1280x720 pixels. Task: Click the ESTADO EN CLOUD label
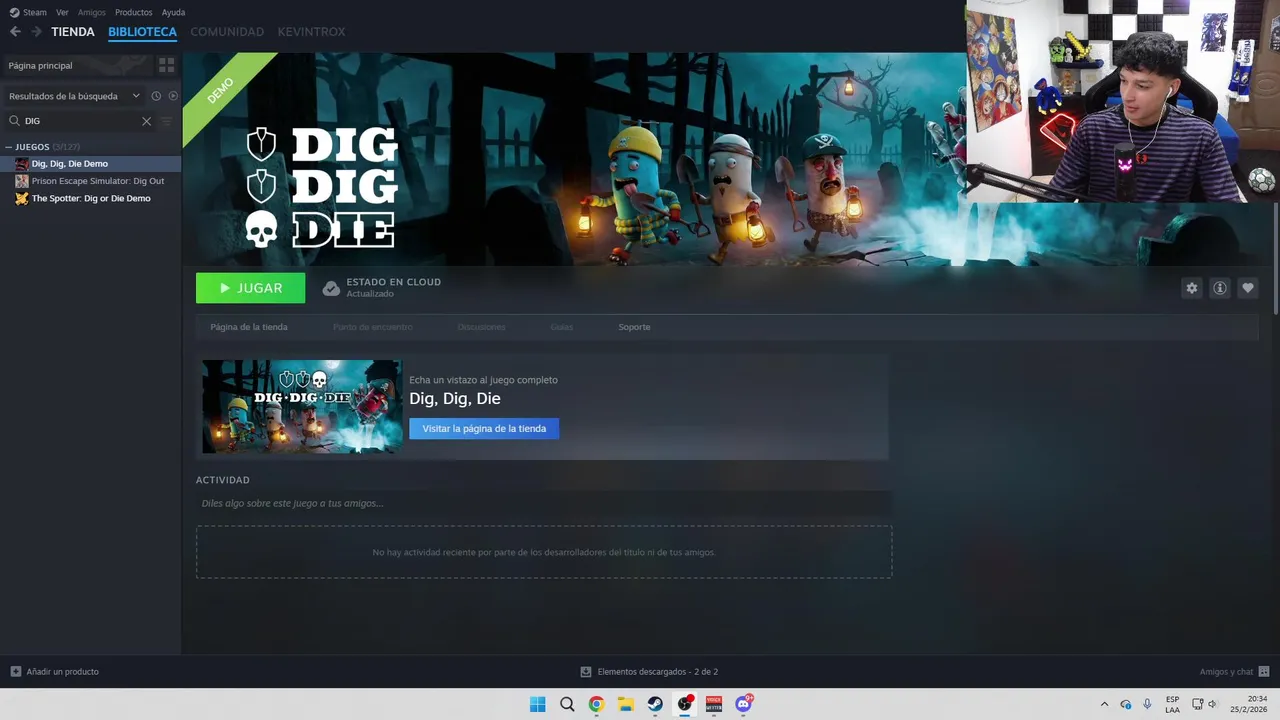(393, 282)
